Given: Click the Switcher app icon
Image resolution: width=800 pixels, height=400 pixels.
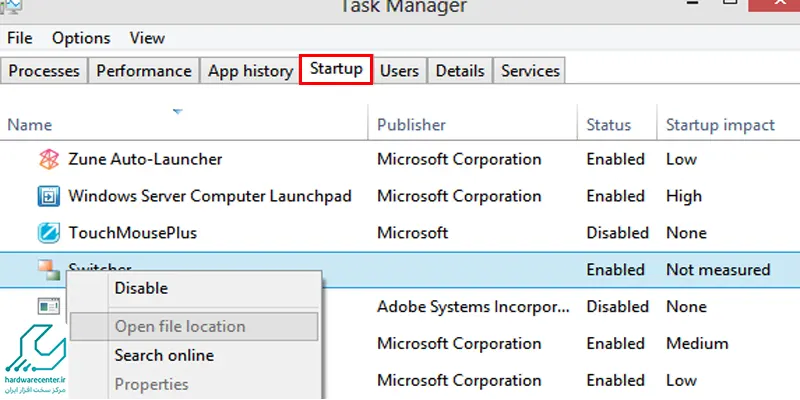Looking at the screenshot, I should [x=49, y=270].
